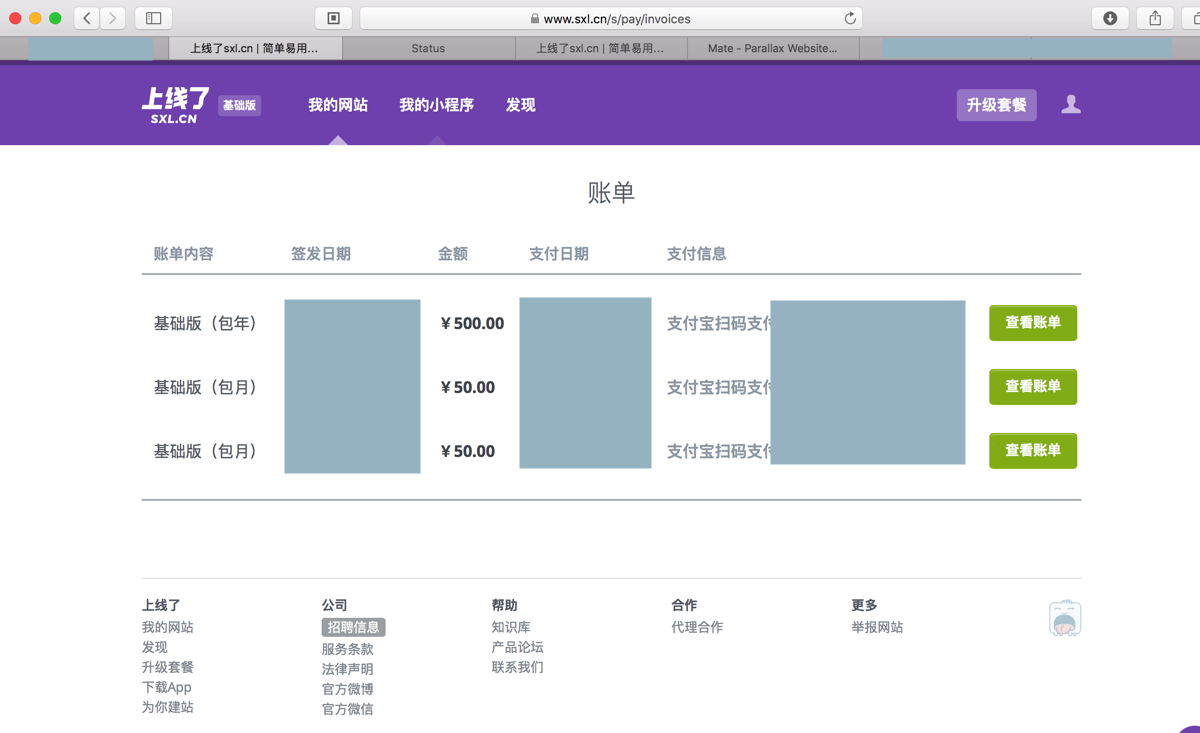
Task: Open footer link 法律声明
Action: [x=348, y=669]
